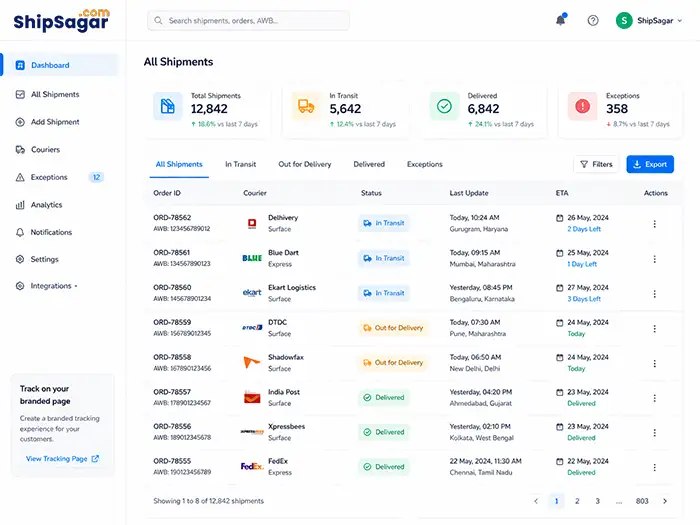Switch to the Exceptions tab
700x525 pixels.
coord(425,164)
